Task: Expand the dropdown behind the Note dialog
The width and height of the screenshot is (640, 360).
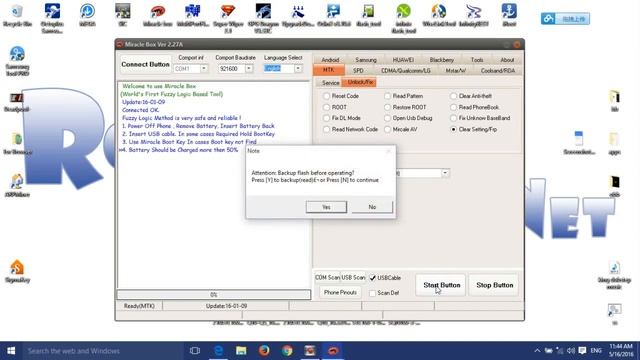Action: tap(445, 173)
